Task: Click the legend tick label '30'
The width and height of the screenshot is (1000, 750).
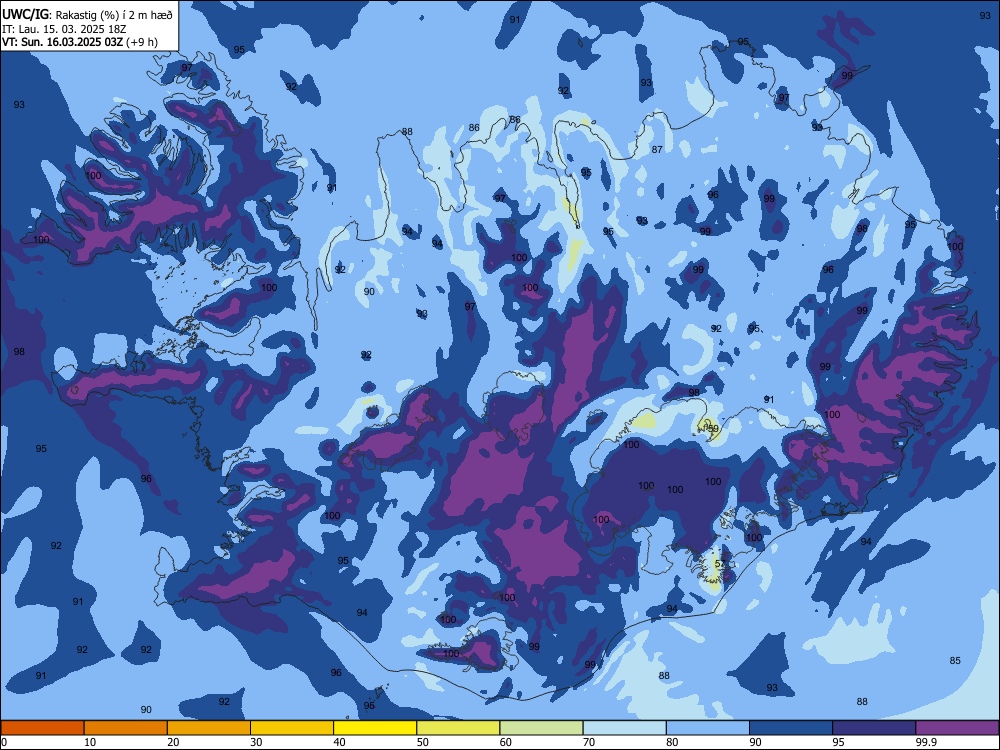Action: point(256,742)
